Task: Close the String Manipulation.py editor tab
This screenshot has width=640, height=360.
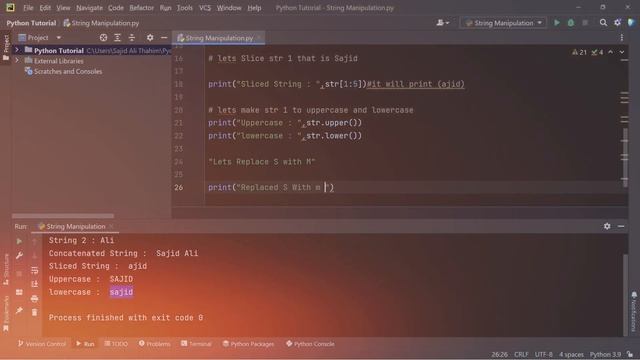Action: (x=259, y=38)
